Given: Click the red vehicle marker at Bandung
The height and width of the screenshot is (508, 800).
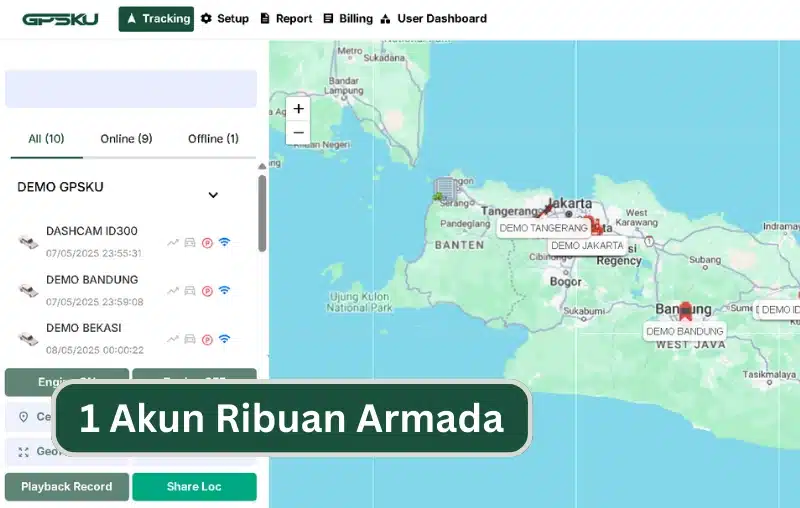Looking at the screenshot, I should pyautogui.click(x=685, y=311).
